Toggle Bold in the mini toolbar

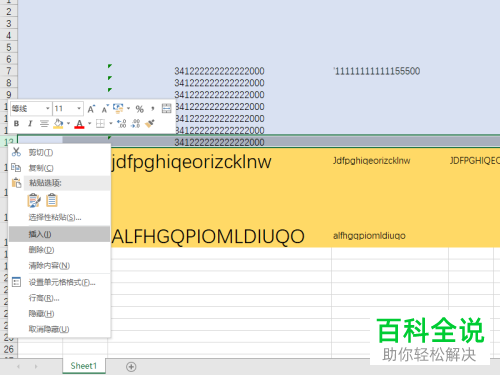(16, 124)
